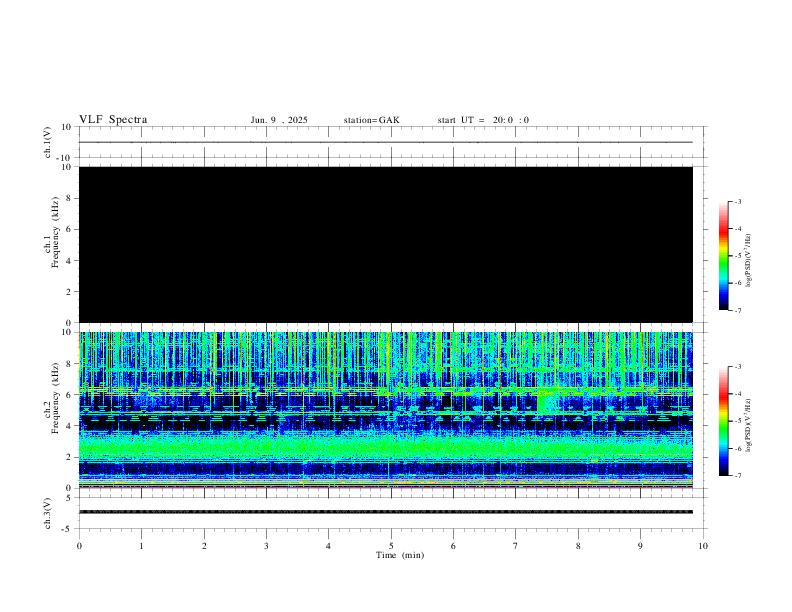This screenshot has height=612, width=792.
Task: Click time axis tick label "6"
Action: 453,546
